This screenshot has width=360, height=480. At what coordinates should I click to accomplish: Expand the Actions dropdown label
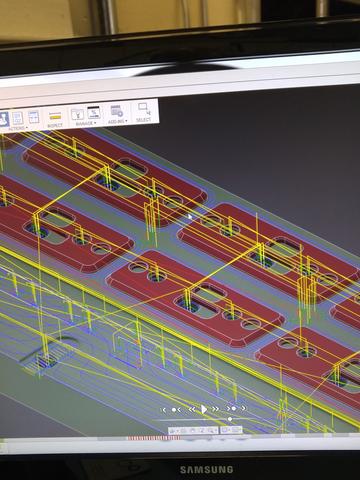click(x=17, y=129)
